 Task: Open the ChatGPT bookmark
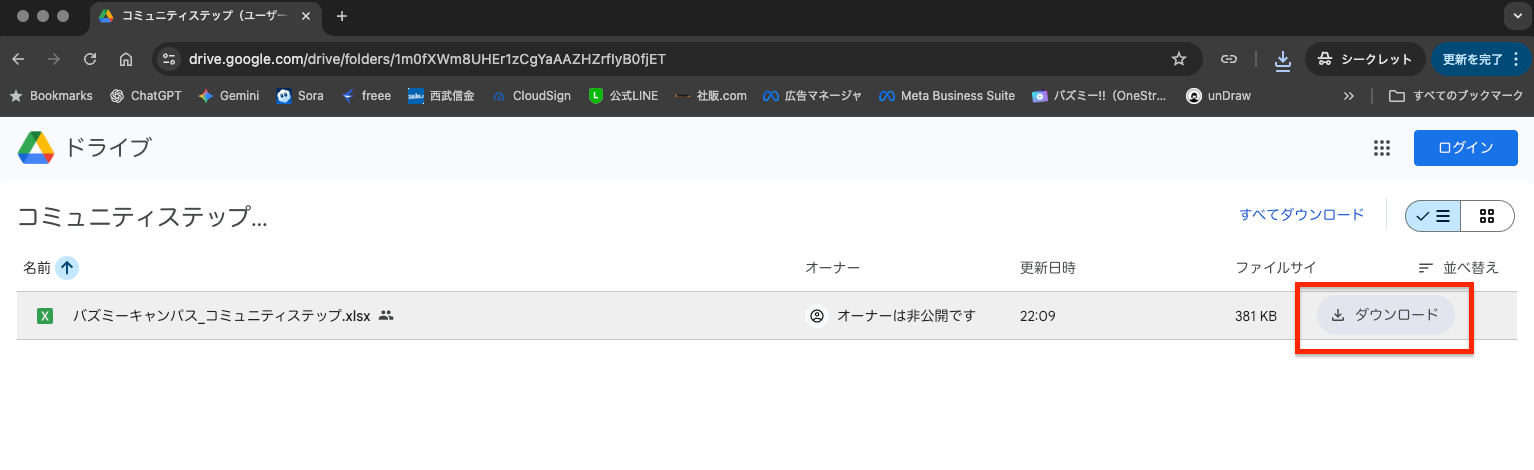tap(145, 96)
